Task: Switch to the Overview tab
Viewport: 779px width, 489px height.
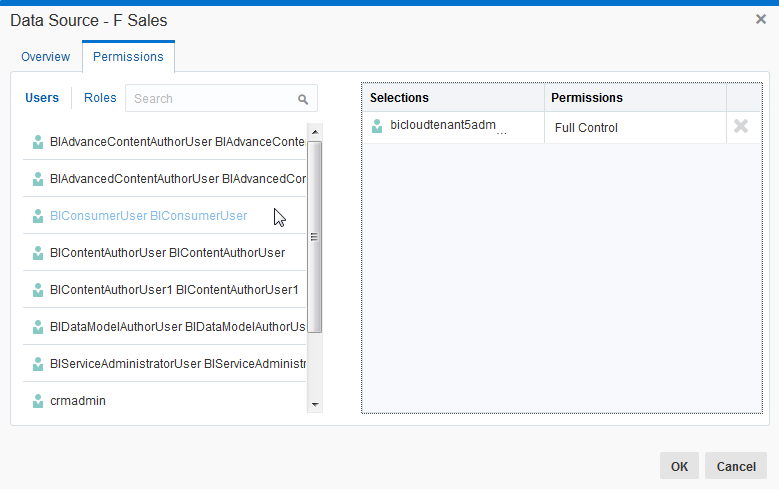Action: coord(45,57)
